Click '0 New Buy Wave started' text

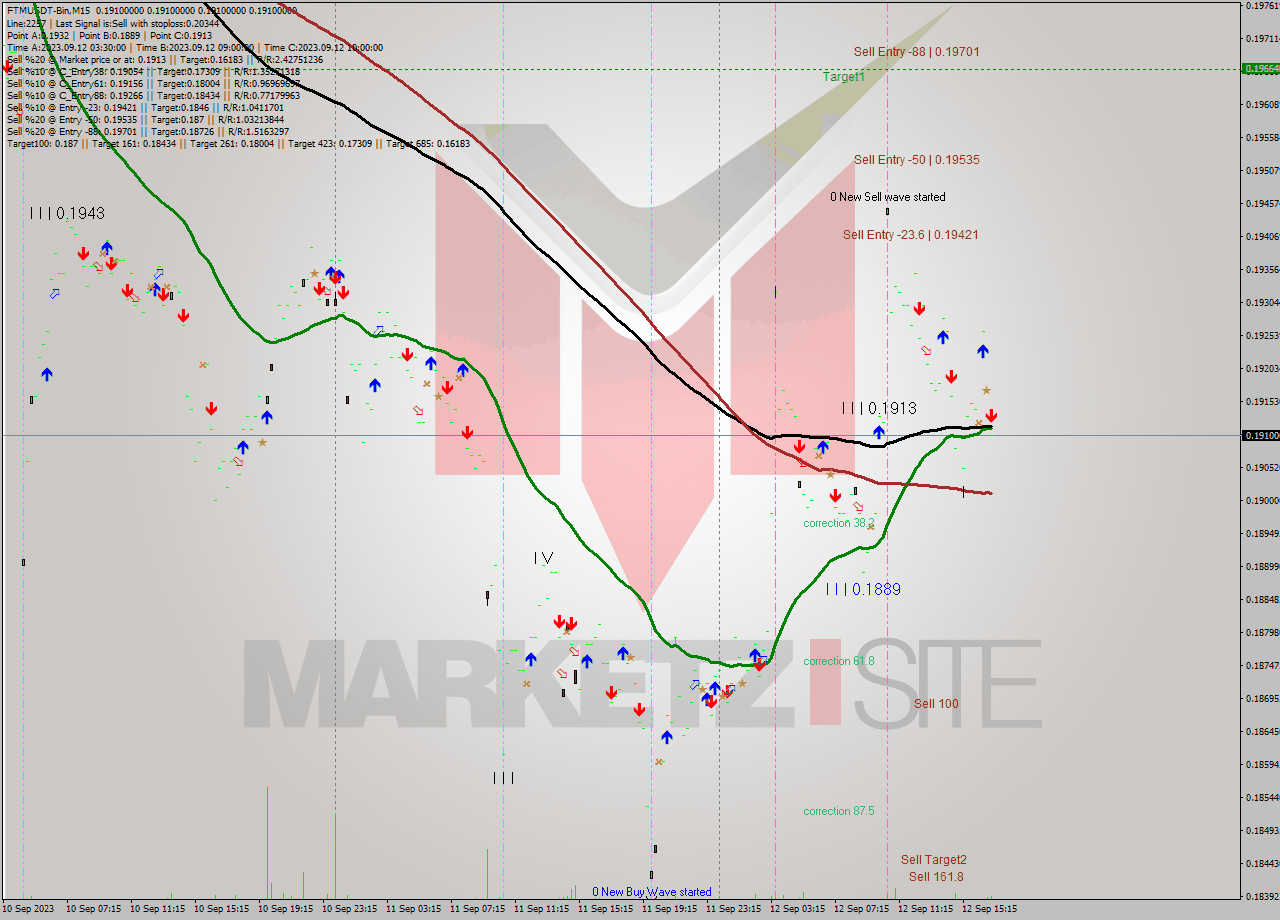652,892
